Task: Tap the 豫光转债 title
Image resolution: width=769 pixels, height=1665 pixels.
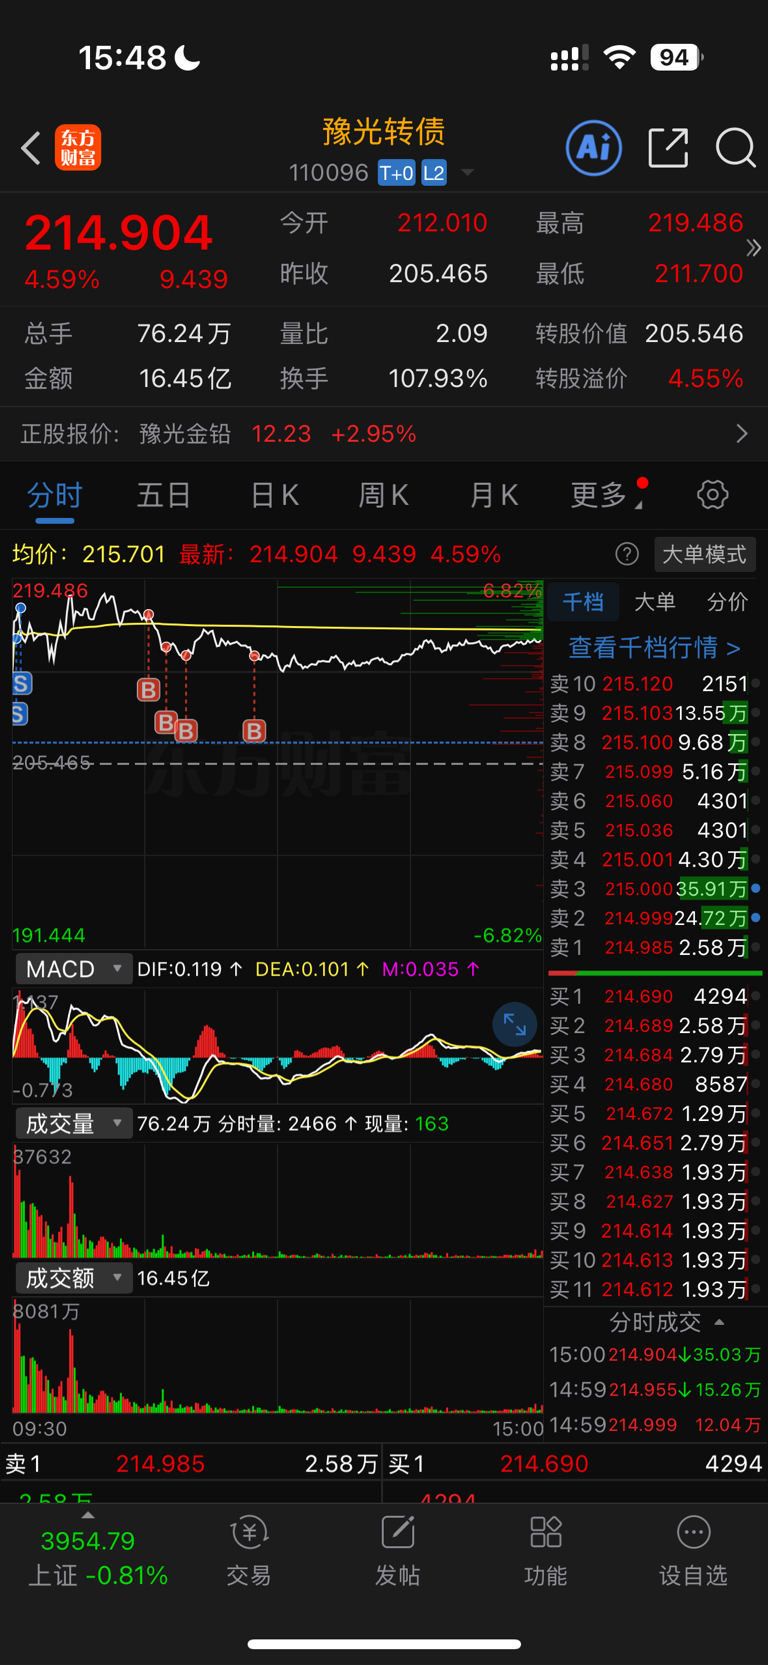Action: coord(384,131)
